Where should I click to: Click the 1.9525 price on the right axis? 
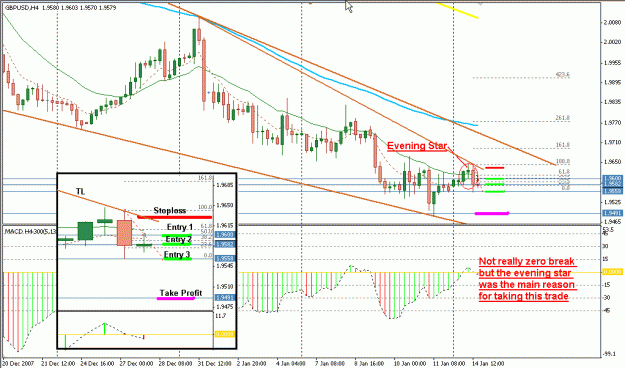point(612,202)
